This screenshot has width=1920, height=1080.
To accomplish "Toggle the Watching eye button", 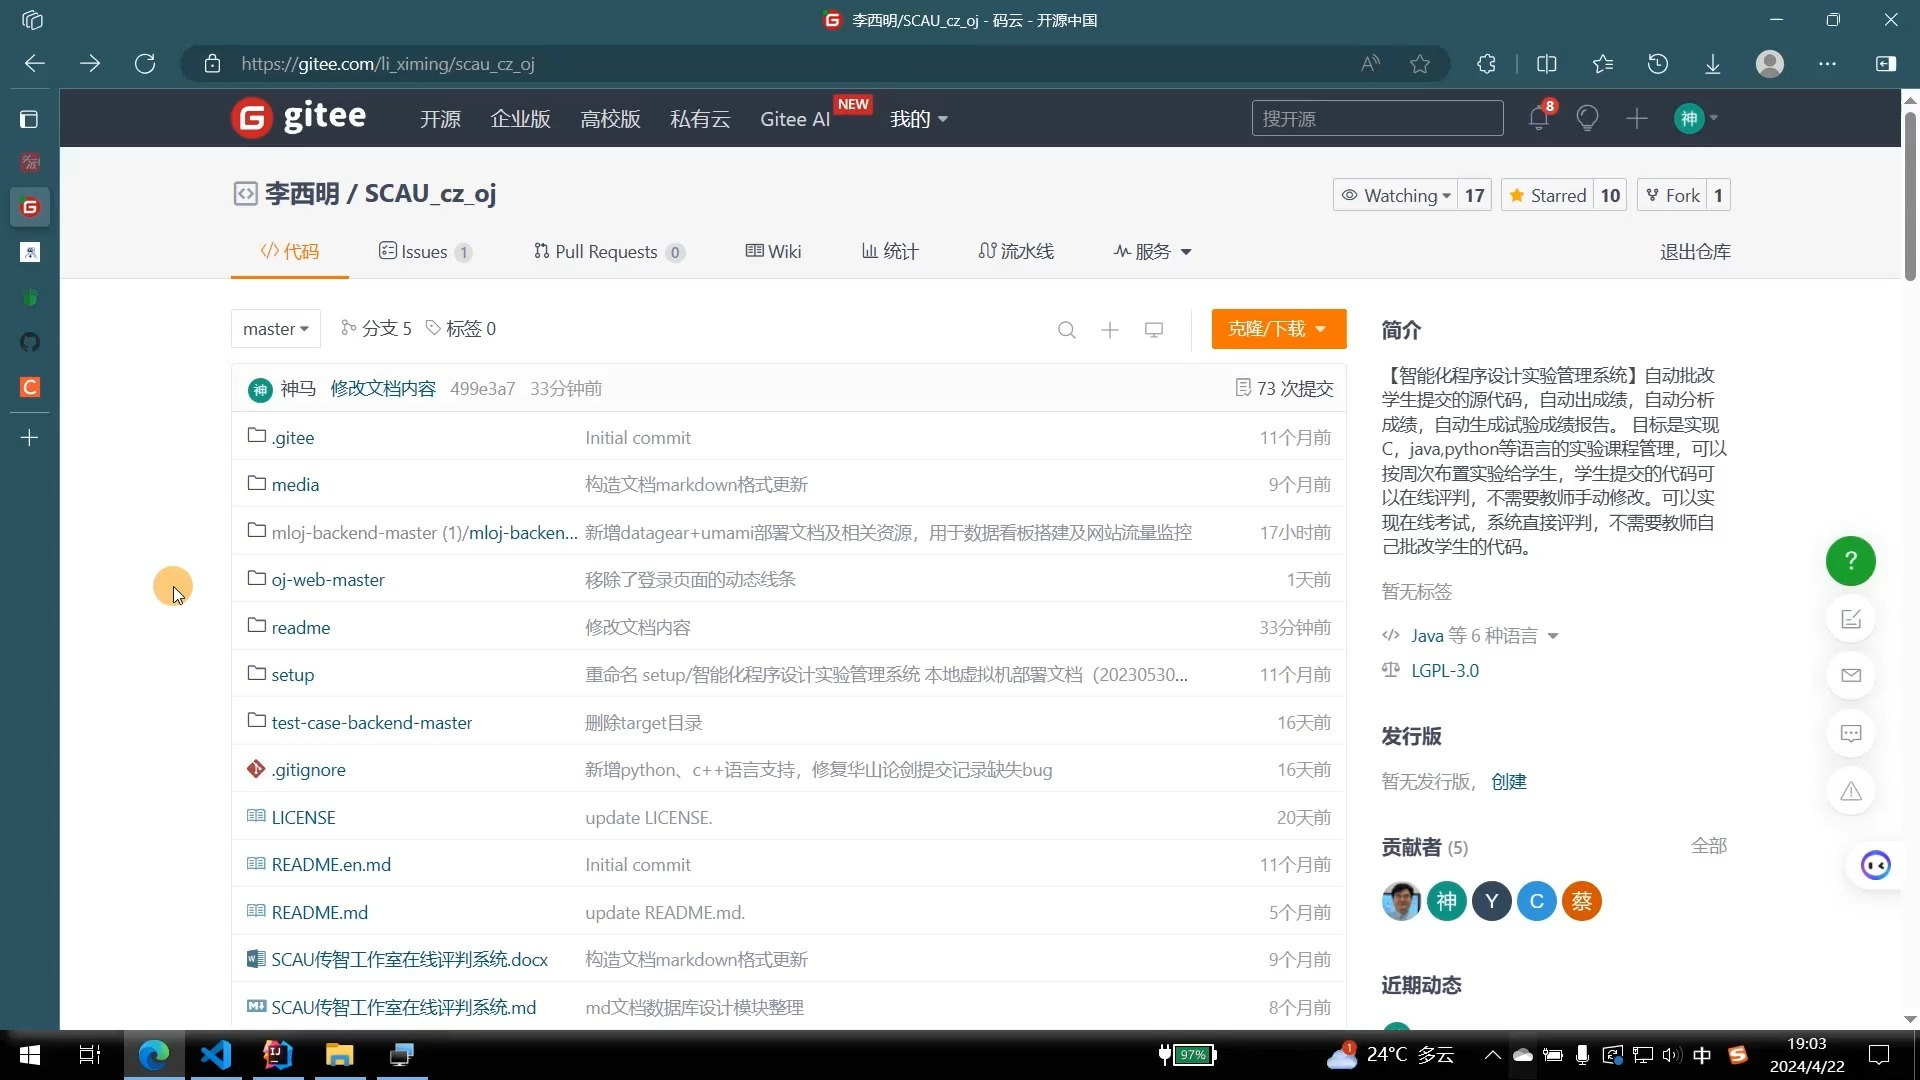I will (1395, 195).
